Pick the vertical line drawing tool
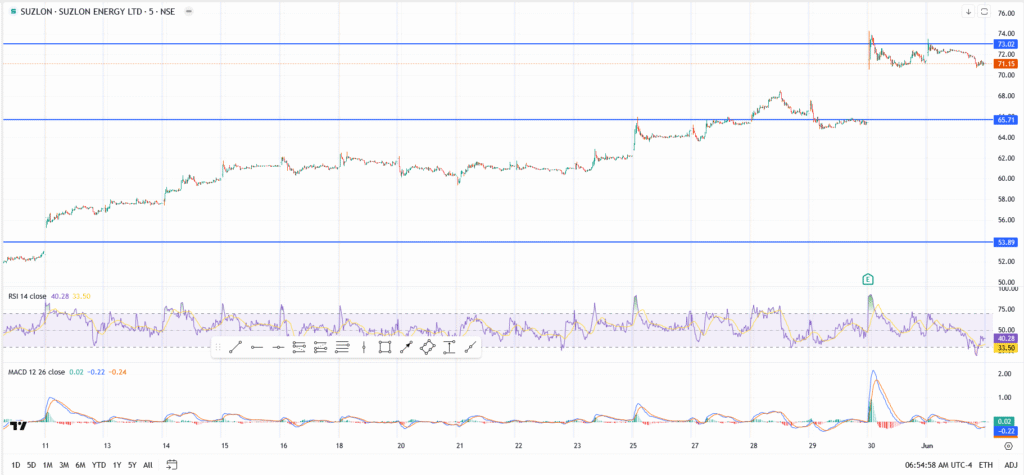The width and height of the screenshot is (1024, 475). (363, 347)
